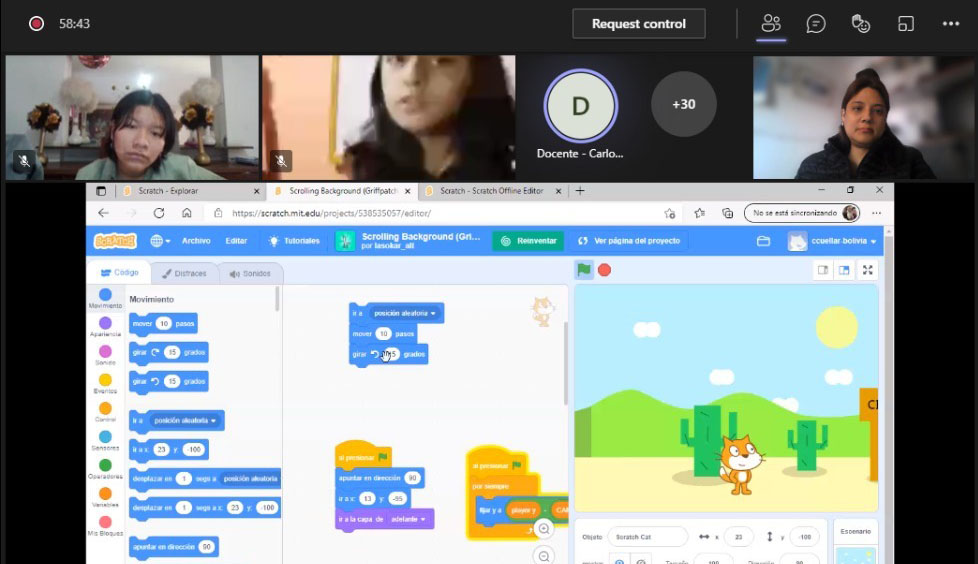The width and height of the screenshot is (978, 564).
Task: Open the Teams participants panel icon
Action: coord(770,24)
